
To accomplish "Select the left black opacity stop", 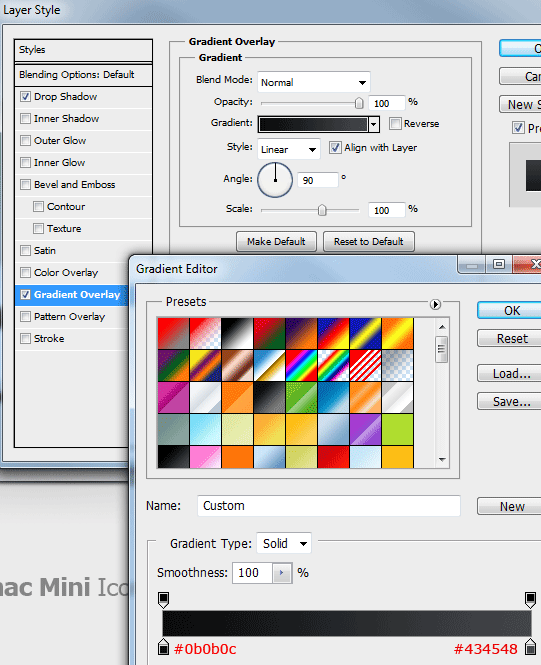I will 164,600.
